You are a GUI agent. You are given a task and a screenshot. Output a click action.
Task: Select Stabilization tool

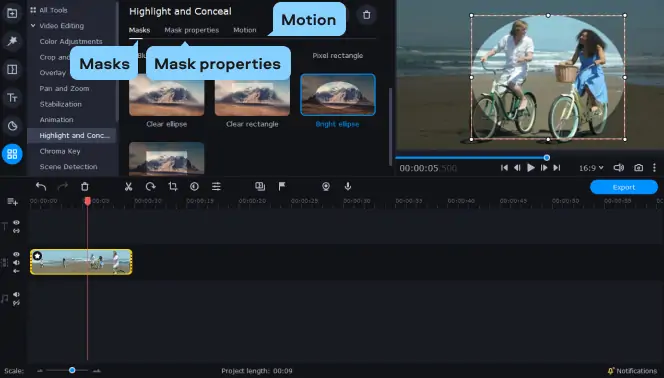(61, 104)
